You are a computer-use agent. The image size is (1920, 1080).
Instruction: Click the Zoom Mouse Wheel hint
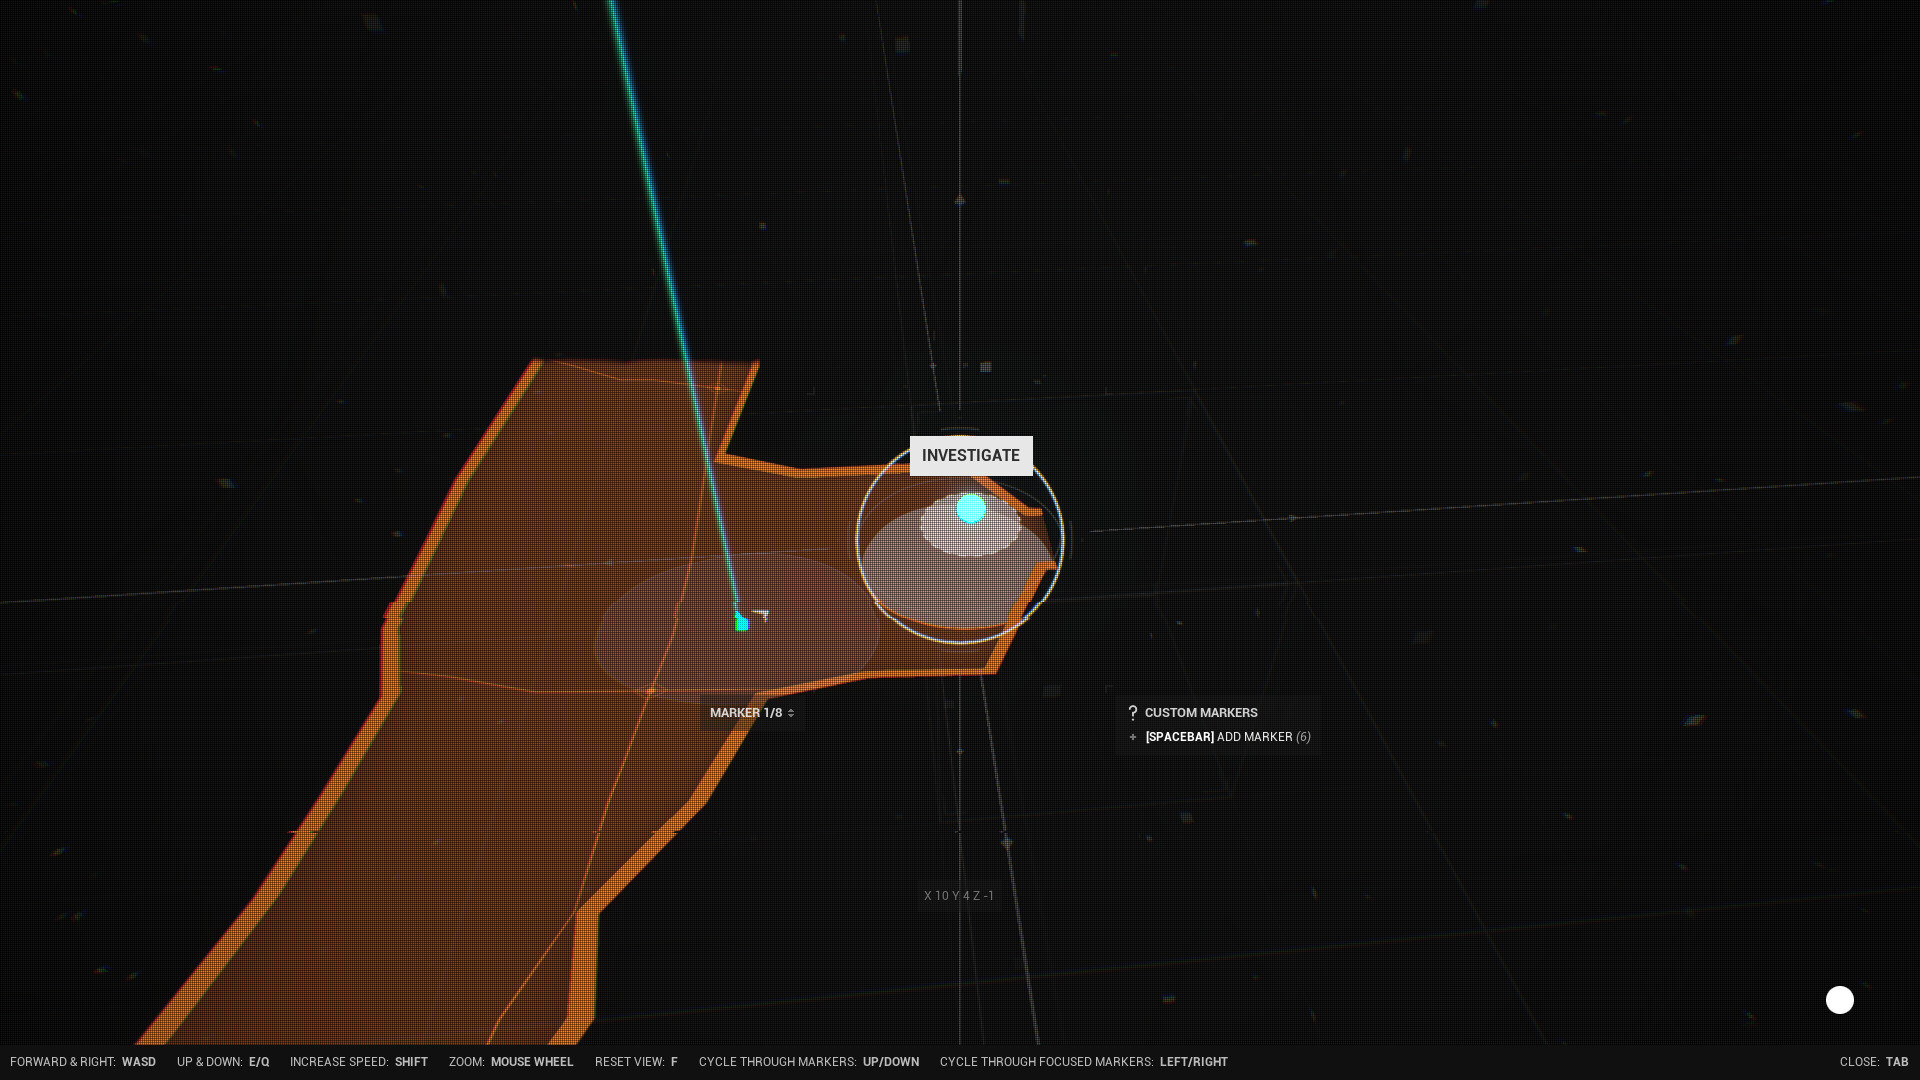(x=511, y=1062)
